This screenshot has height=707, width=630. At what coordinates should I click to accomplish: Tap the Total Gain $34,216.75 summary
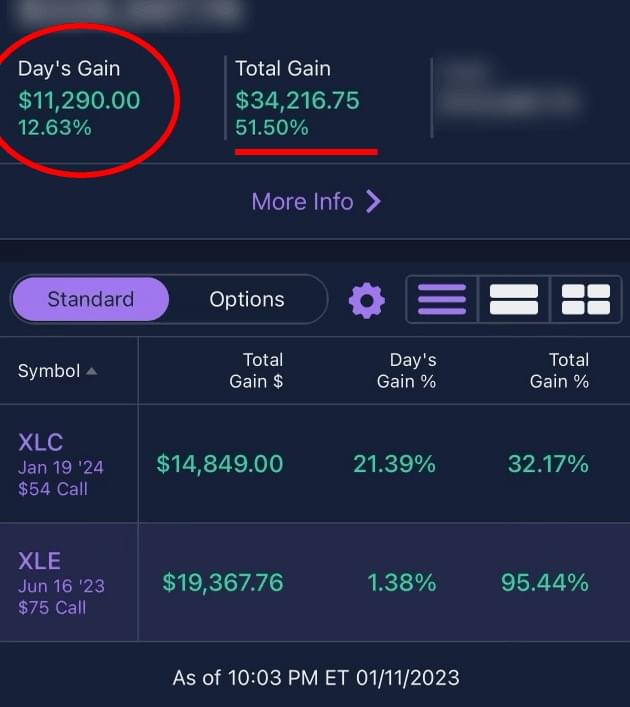[297, 100]
